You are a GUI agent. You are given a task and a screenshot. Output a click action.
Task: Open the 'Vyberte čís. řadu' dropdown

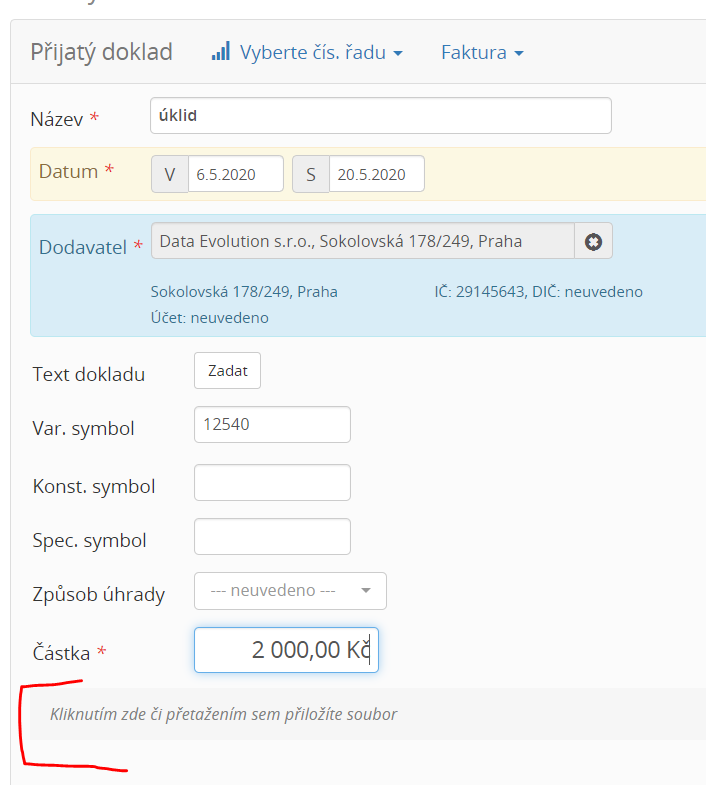tap(321, 53)
